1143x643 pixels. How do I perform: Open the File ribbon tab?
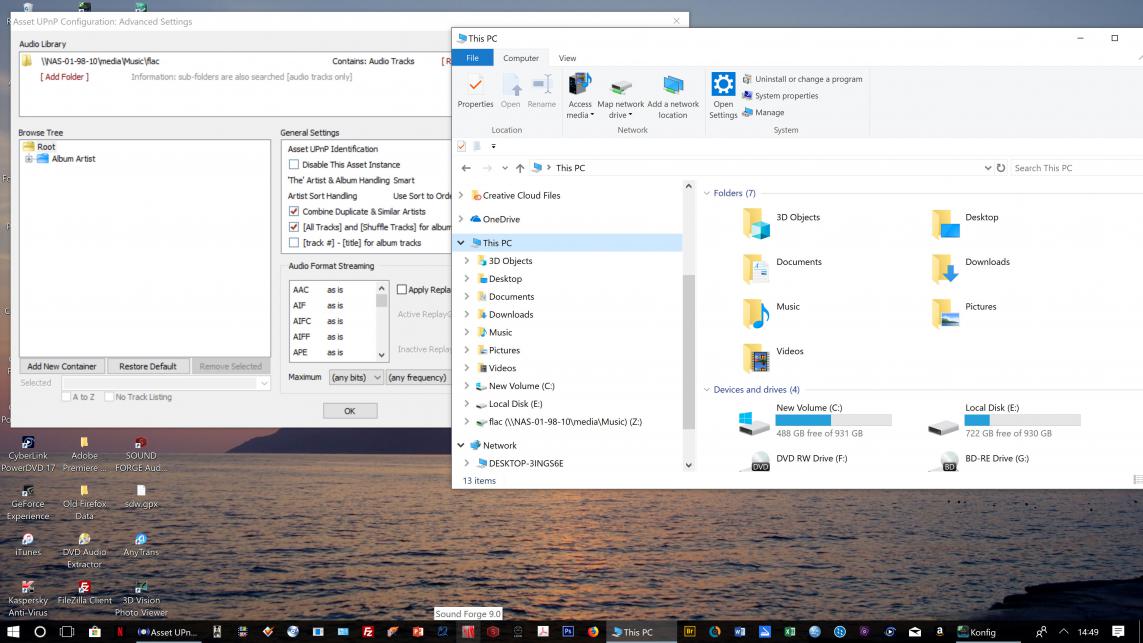coord(472,58)
